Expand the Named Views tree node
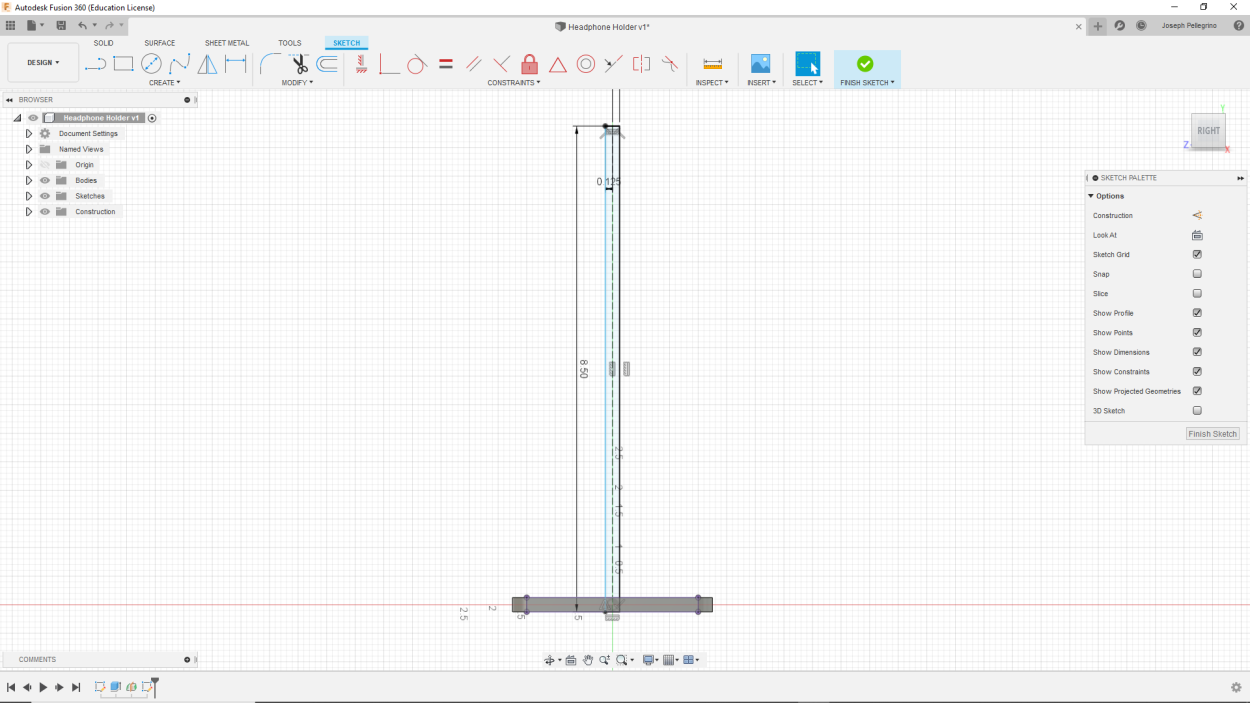 click(x=29, y=149)
